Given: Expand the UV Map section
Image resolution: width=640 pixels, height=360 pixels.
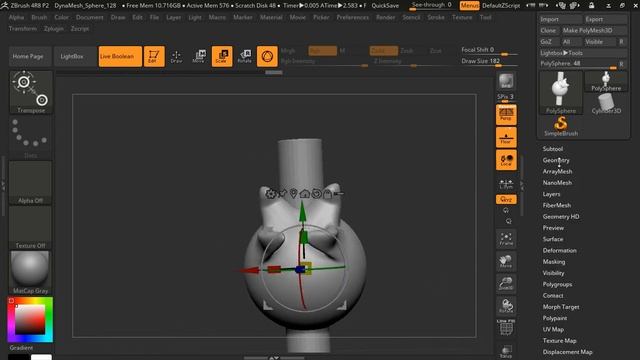Looking at the screenshot, I should (x=553, y=329).
